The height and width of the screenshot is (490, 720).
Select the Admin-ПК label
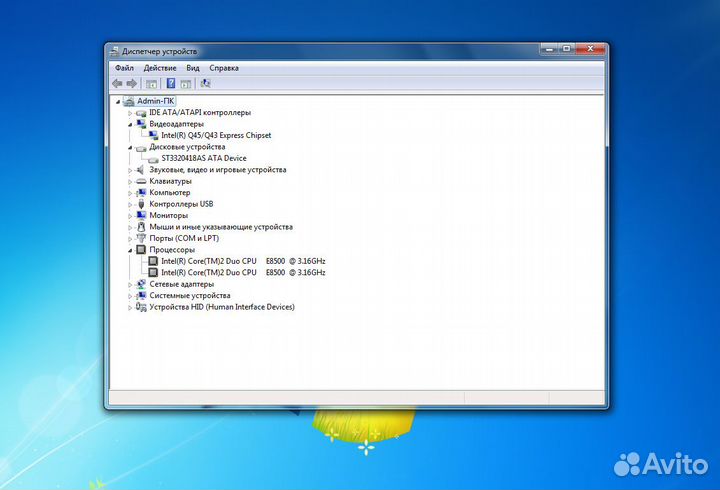point(156,101)
